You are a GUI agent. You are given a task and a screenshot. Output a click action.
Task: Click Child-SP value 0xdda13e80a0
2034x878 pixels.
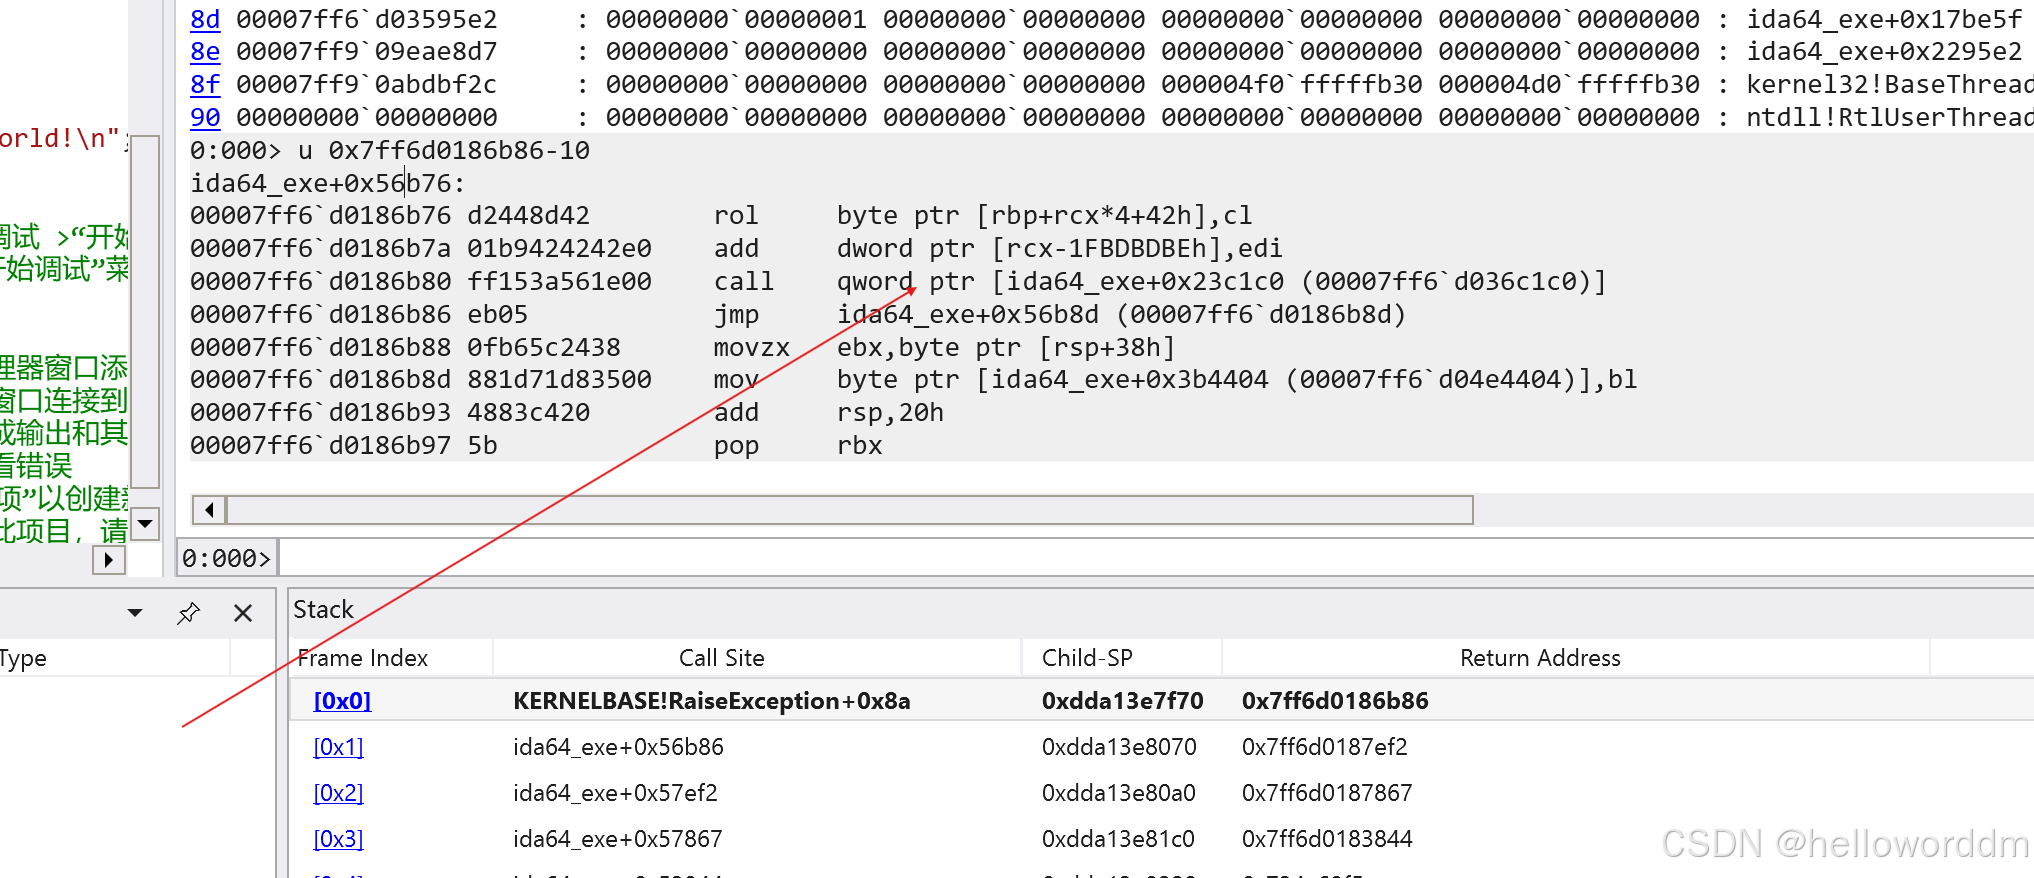1119,793
